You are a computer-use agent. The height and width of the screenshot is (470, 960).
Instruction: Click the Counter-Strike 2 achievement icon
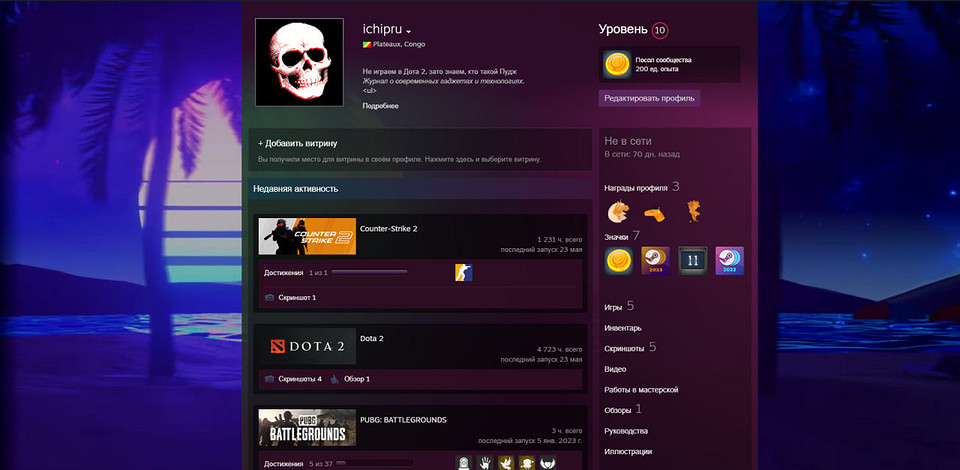[463, 272]
